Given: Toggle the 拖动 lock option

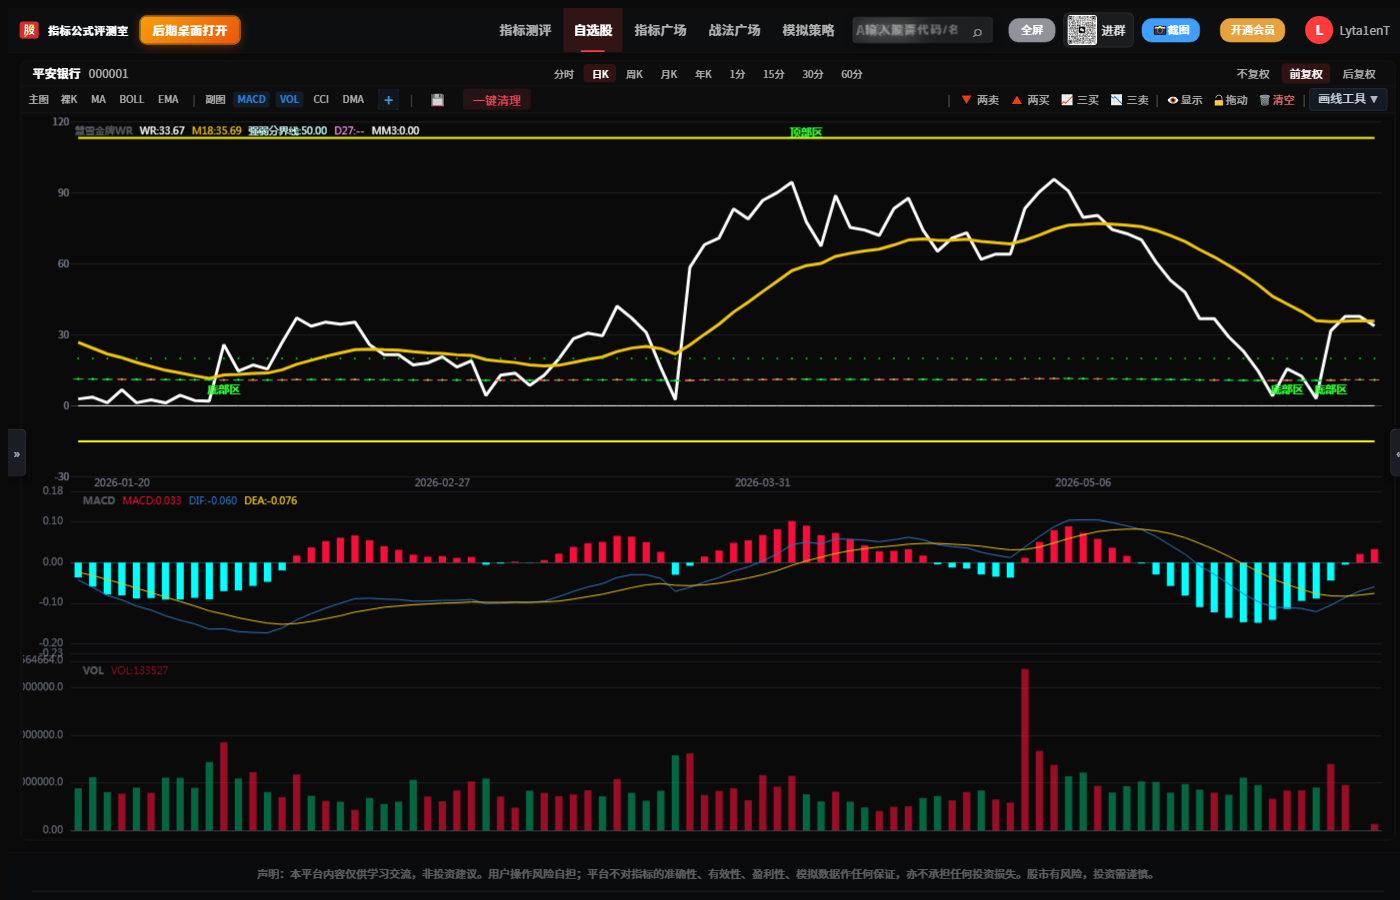Looking at the screenshot, I should click(x=1231, y=100).
